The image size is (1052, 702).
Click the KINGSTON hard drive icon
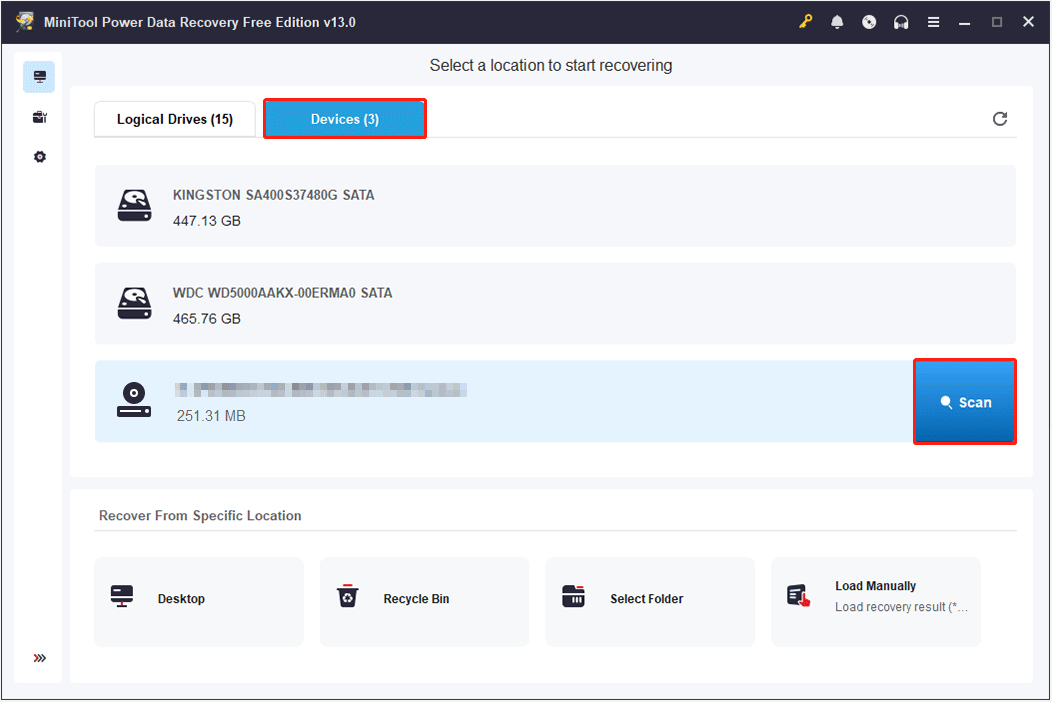pos(134,205)
